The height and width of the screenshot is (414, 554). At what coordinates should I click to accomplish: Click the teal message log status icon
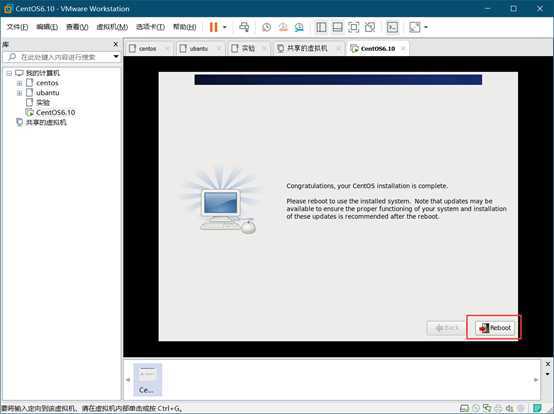coord(537,408)
